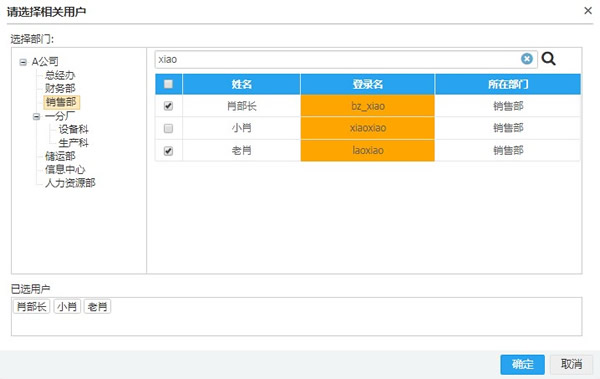
Task: Click the 取消 cancel button
Action: [x=571, y=364]
